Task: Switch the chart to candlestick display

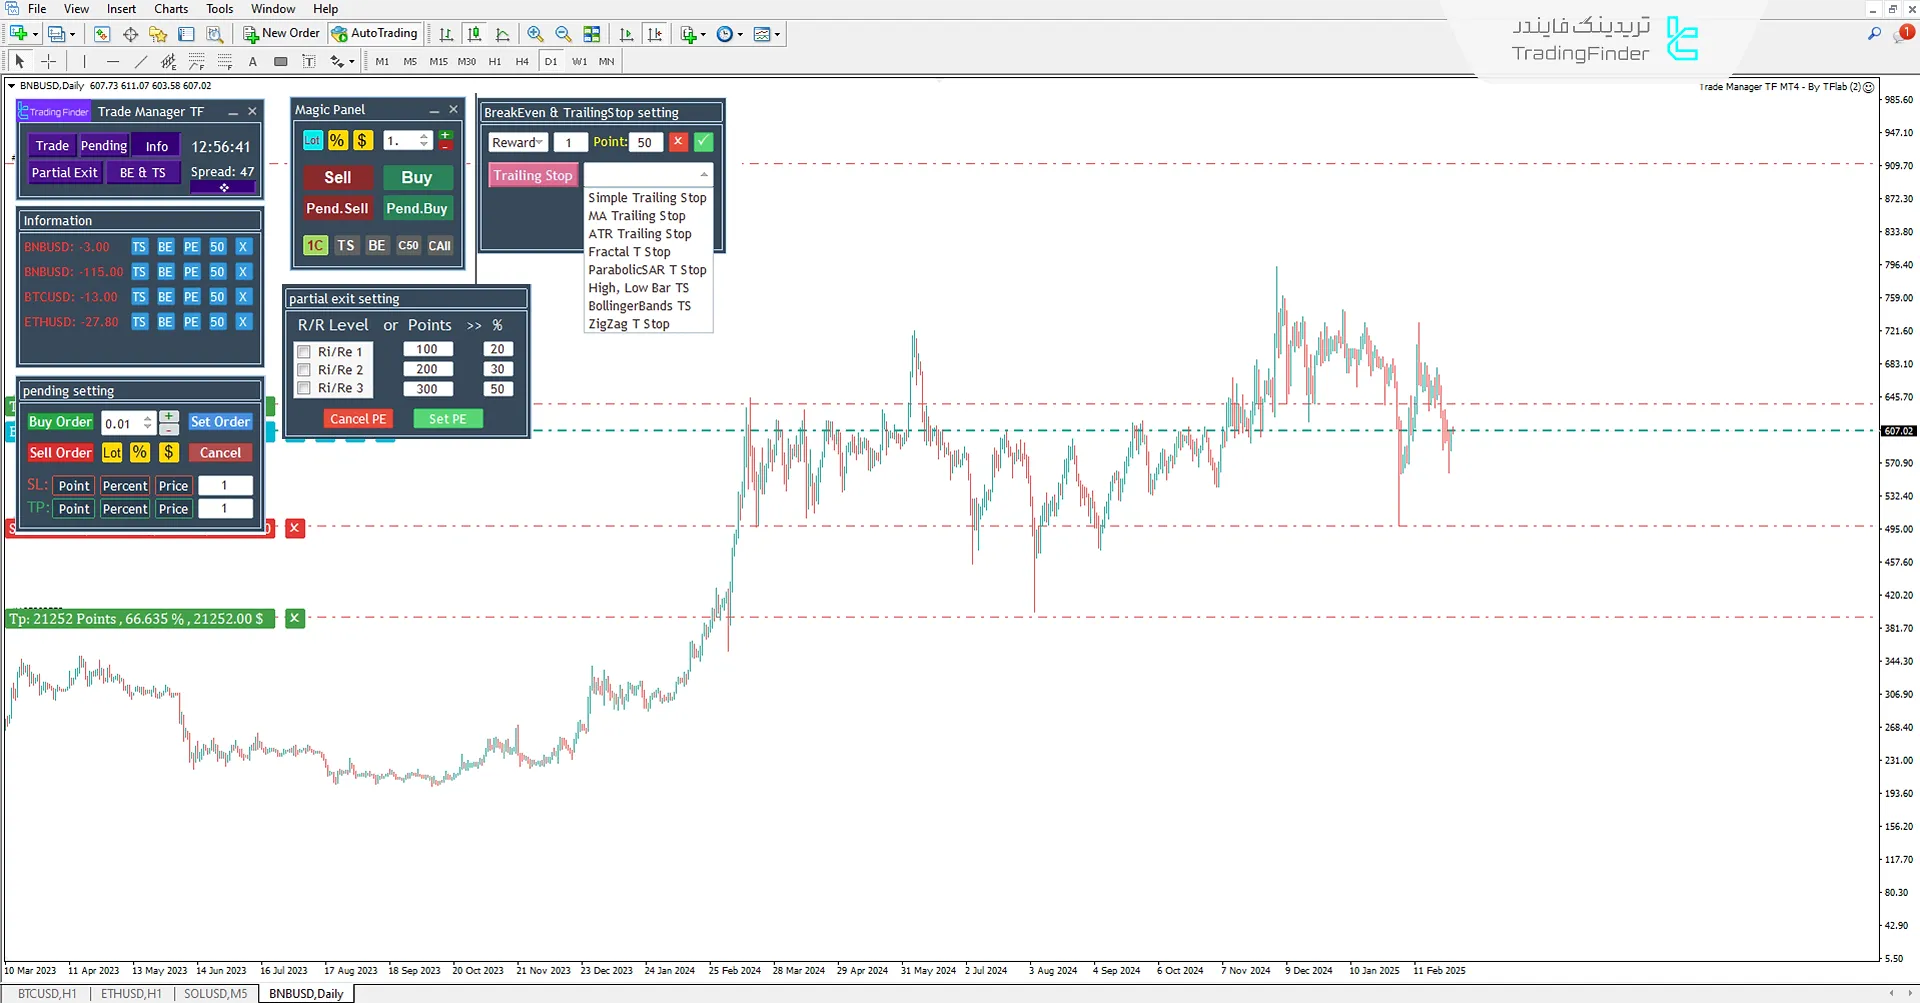Action: (474, 33)
